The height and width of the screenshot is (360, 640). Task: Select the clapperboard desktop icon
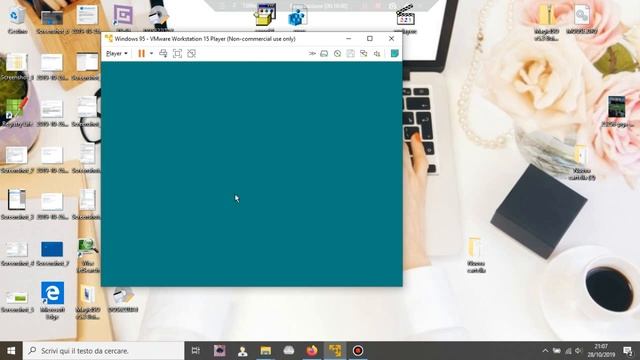(x=405, y=18)
